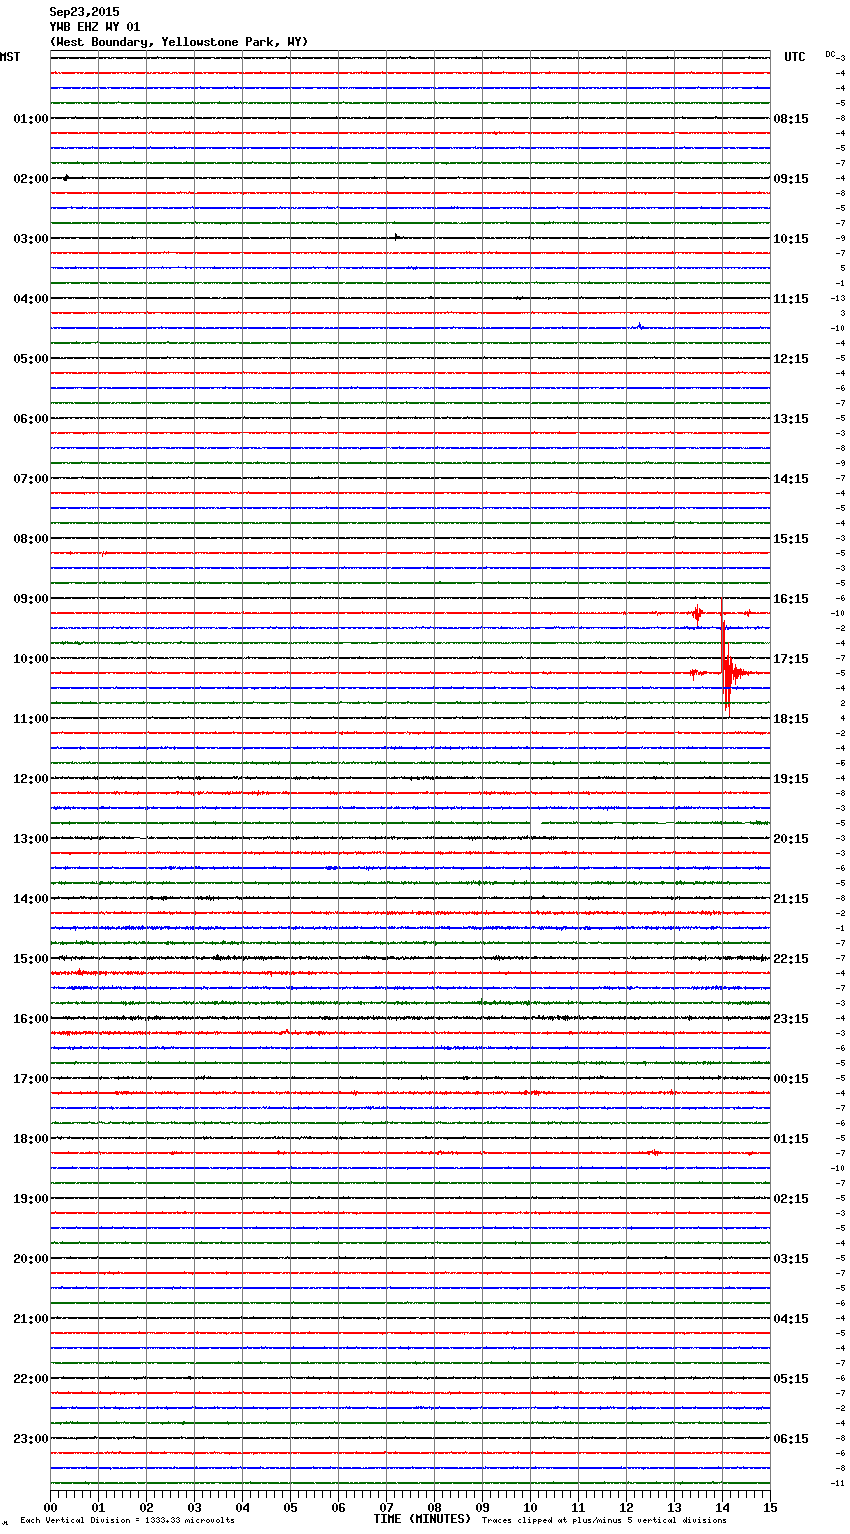Select the 04:00 MST time label
Image resolution: width=850 pixels, height=1534 pixels.
tap(31, 299)
